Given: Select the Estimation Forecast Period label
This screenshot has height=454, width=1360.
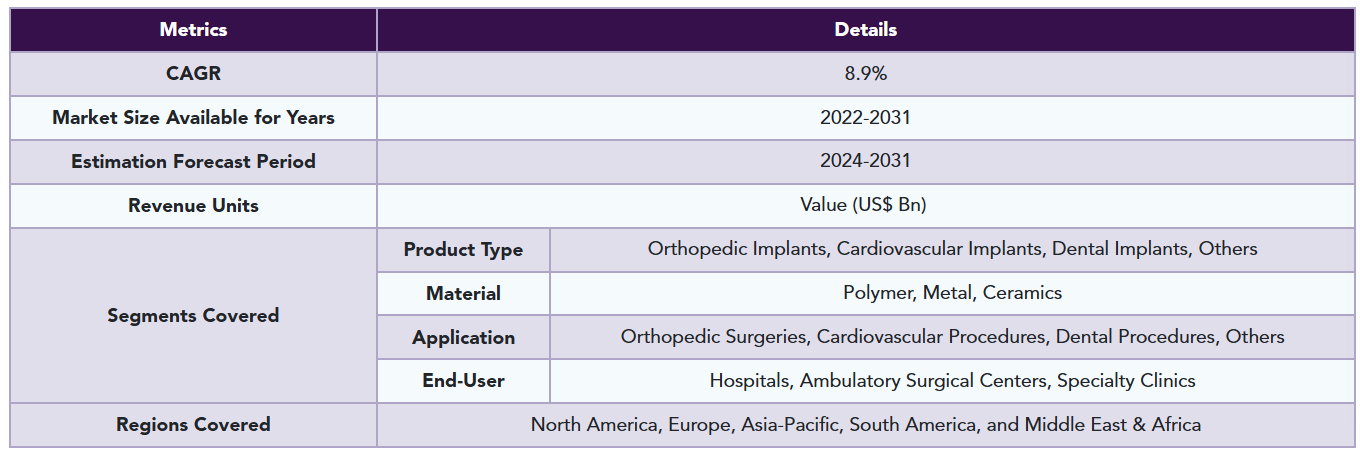Looking at the screenshot, I should [193, 162].
